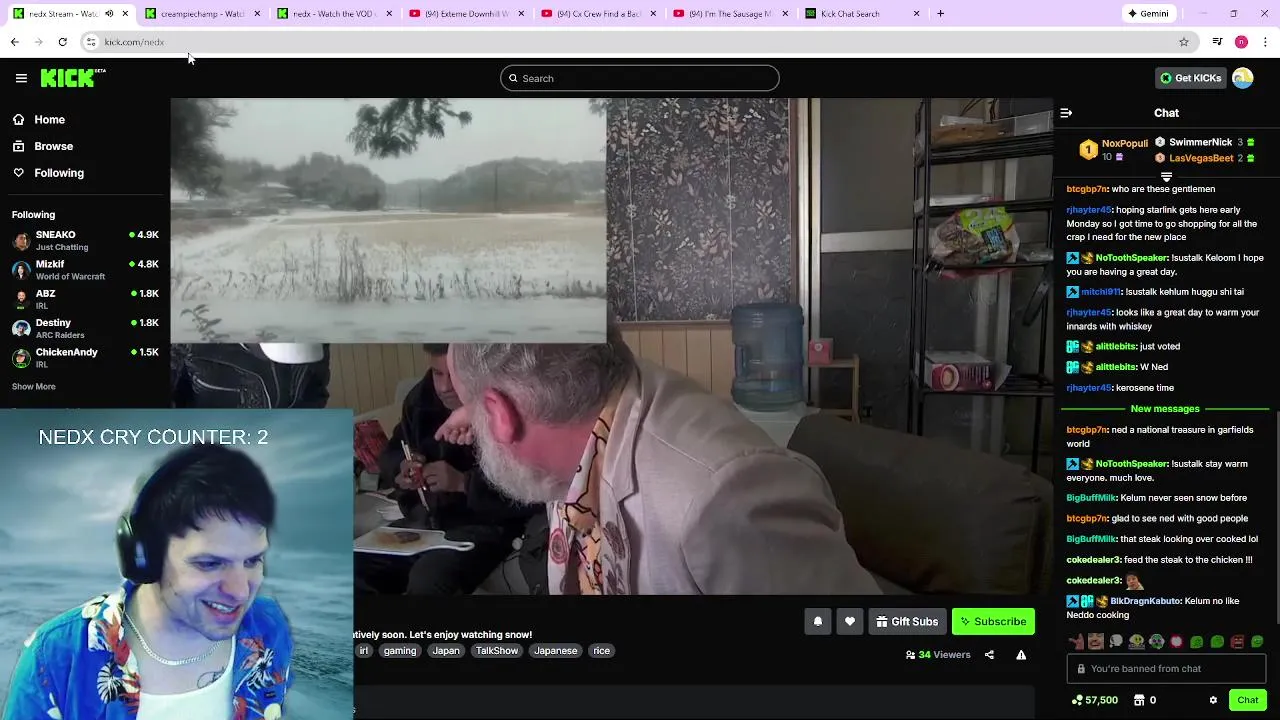Viewport: 1280px width, 720px height.
Task: Click the Kick search field
Action: point(640,78)
